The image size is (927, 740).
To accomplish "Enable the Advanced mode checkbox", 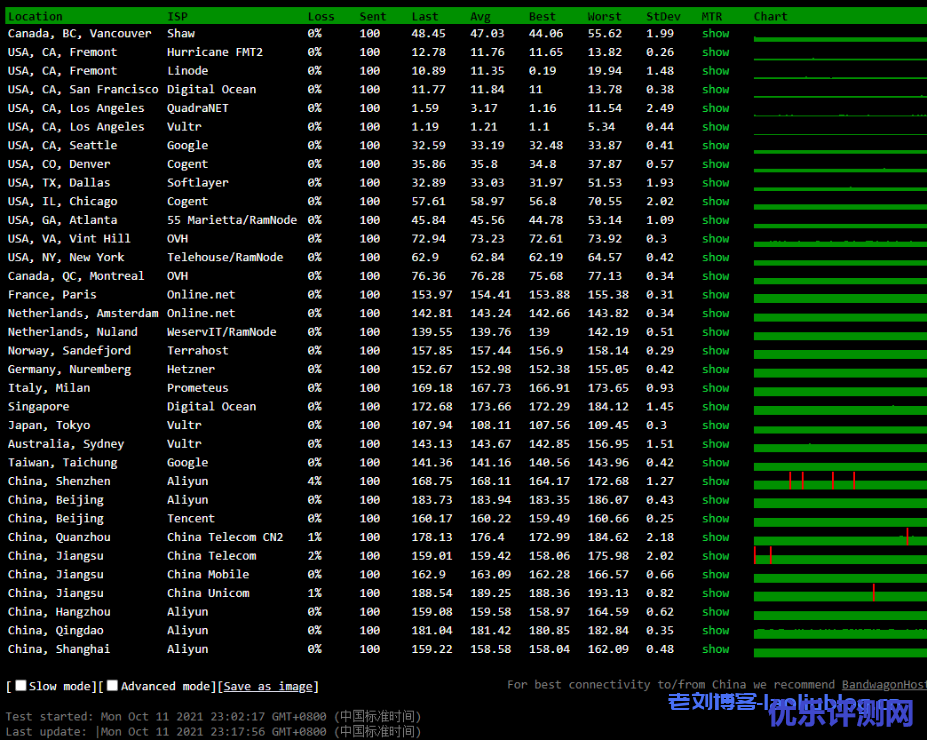I will [113, 686].
